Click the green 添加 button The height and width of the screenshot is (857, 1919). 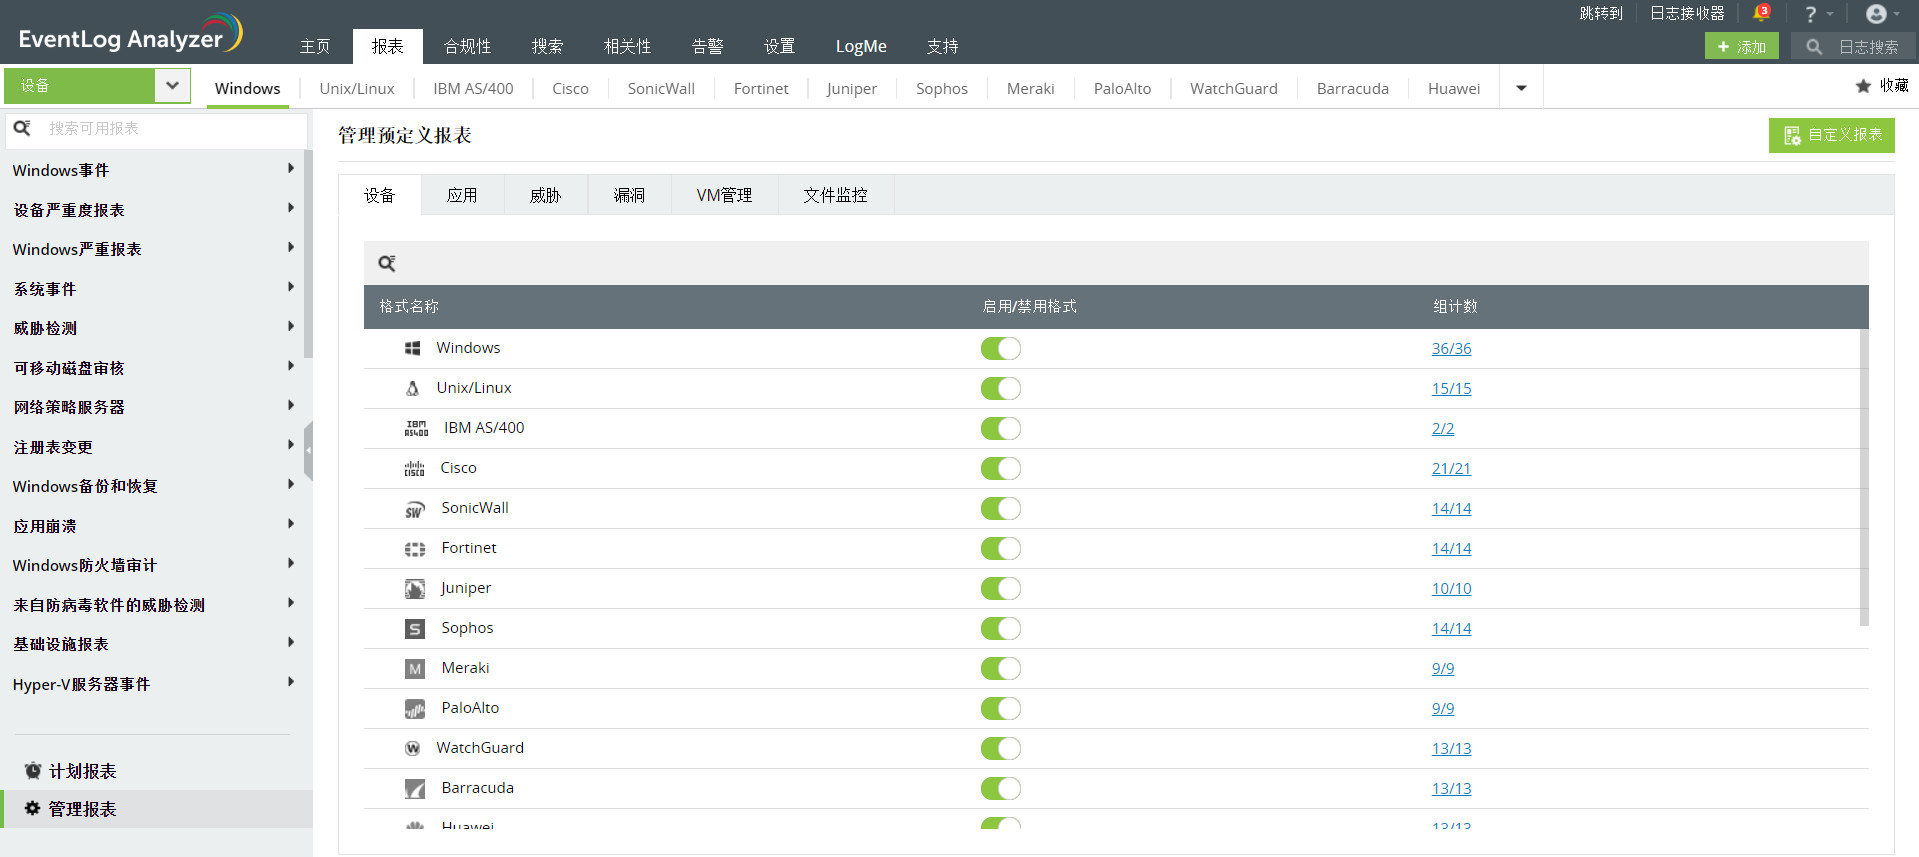1741,47
